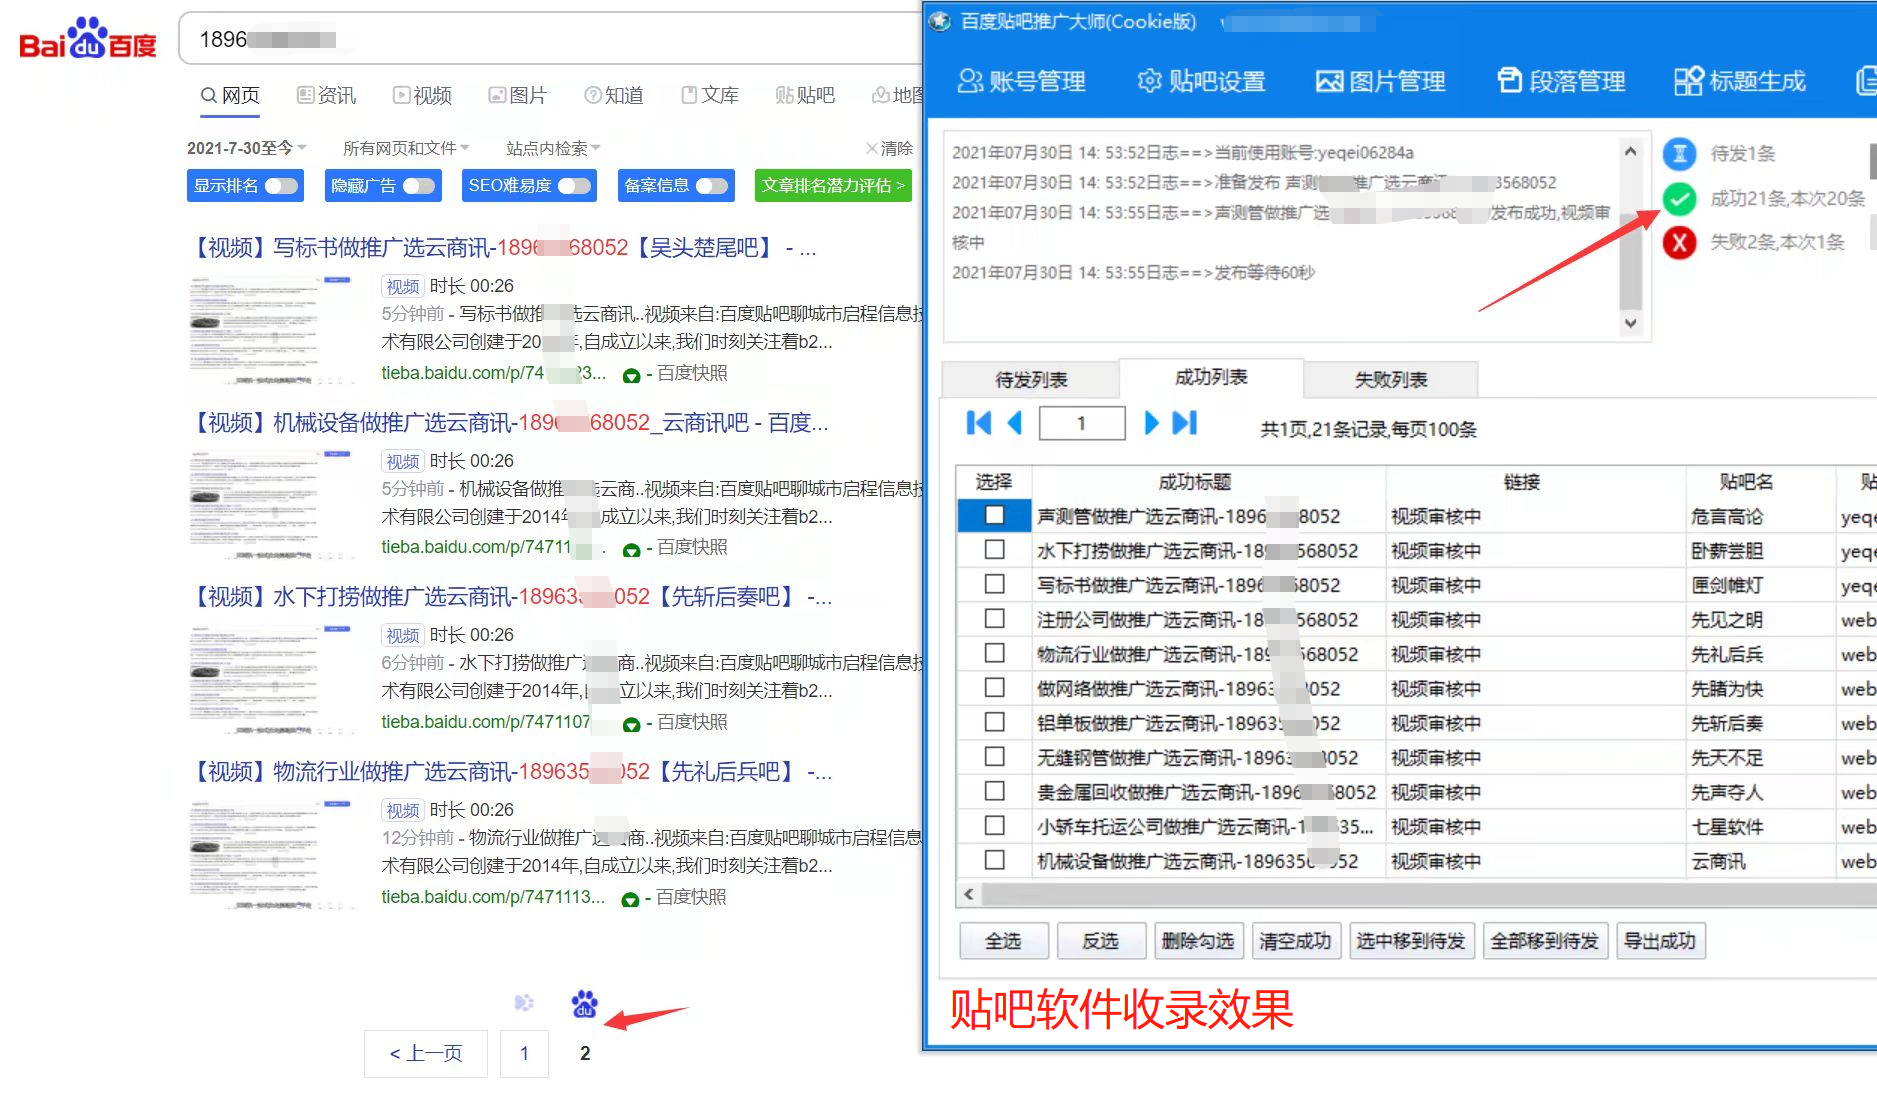Screen dimensions: 1877x1096
Task: Click the Baidu paw pagination icon
Action: 585,1004
